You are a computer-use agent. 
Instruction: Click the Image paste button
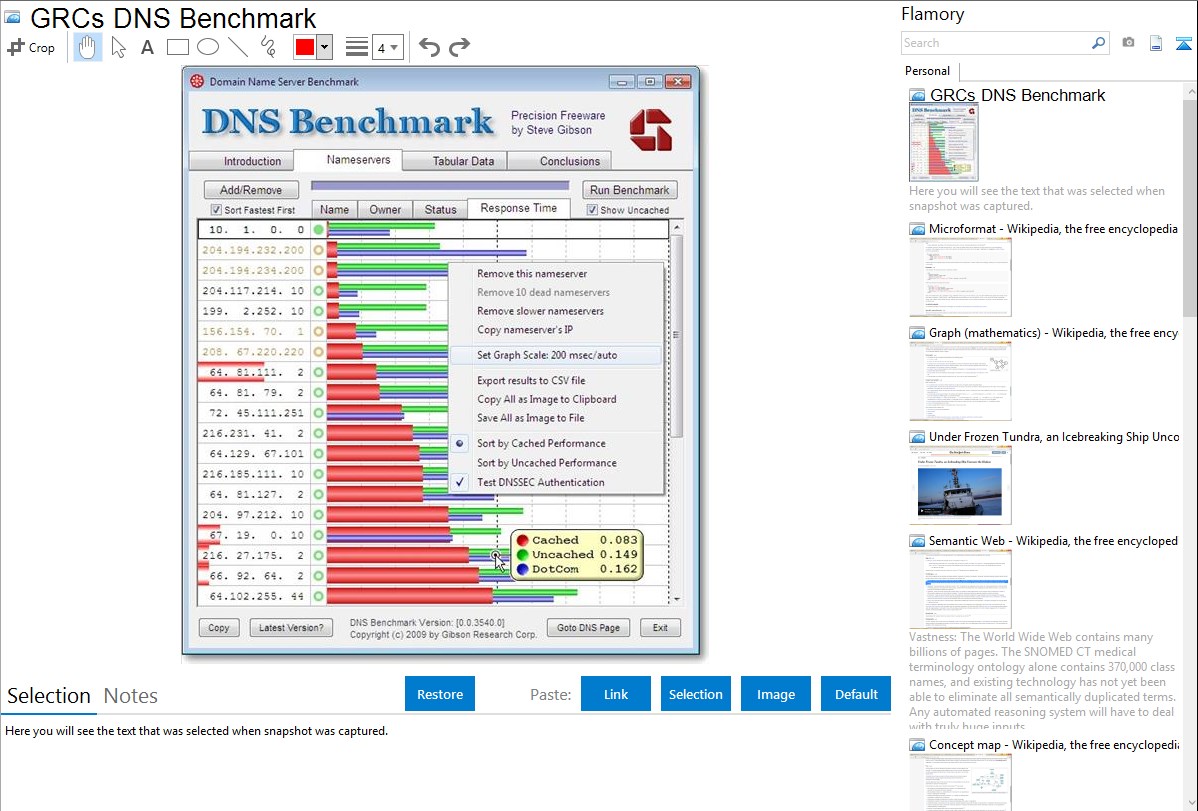tap(775, 694)
